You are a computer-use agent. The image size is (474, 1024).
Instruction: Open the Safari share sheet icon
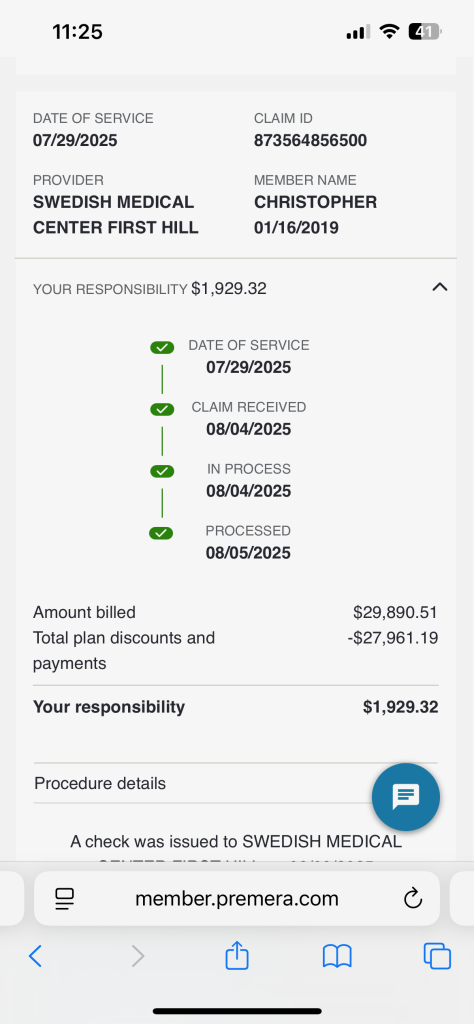237,955
